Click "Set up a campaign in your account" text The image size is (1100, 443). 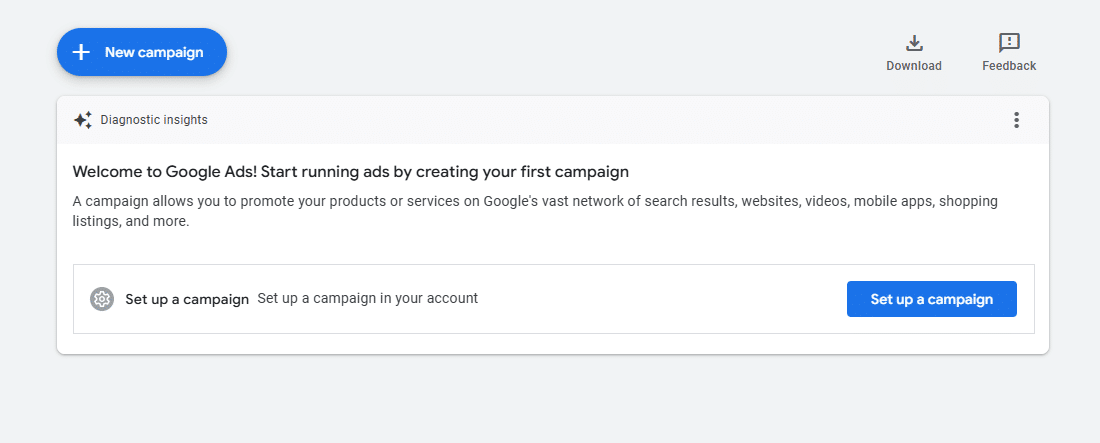368,298
